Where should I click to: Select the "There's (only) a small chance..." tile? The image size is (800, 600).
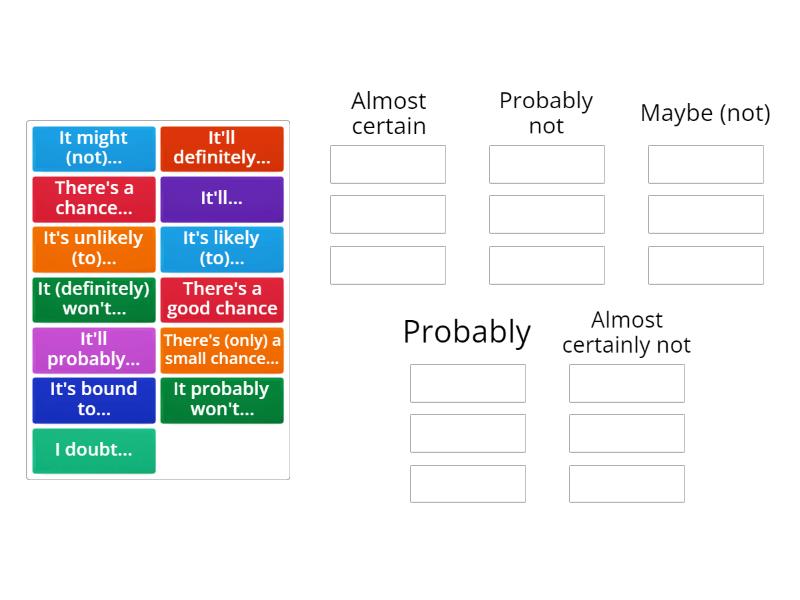[x=222, y=350]
